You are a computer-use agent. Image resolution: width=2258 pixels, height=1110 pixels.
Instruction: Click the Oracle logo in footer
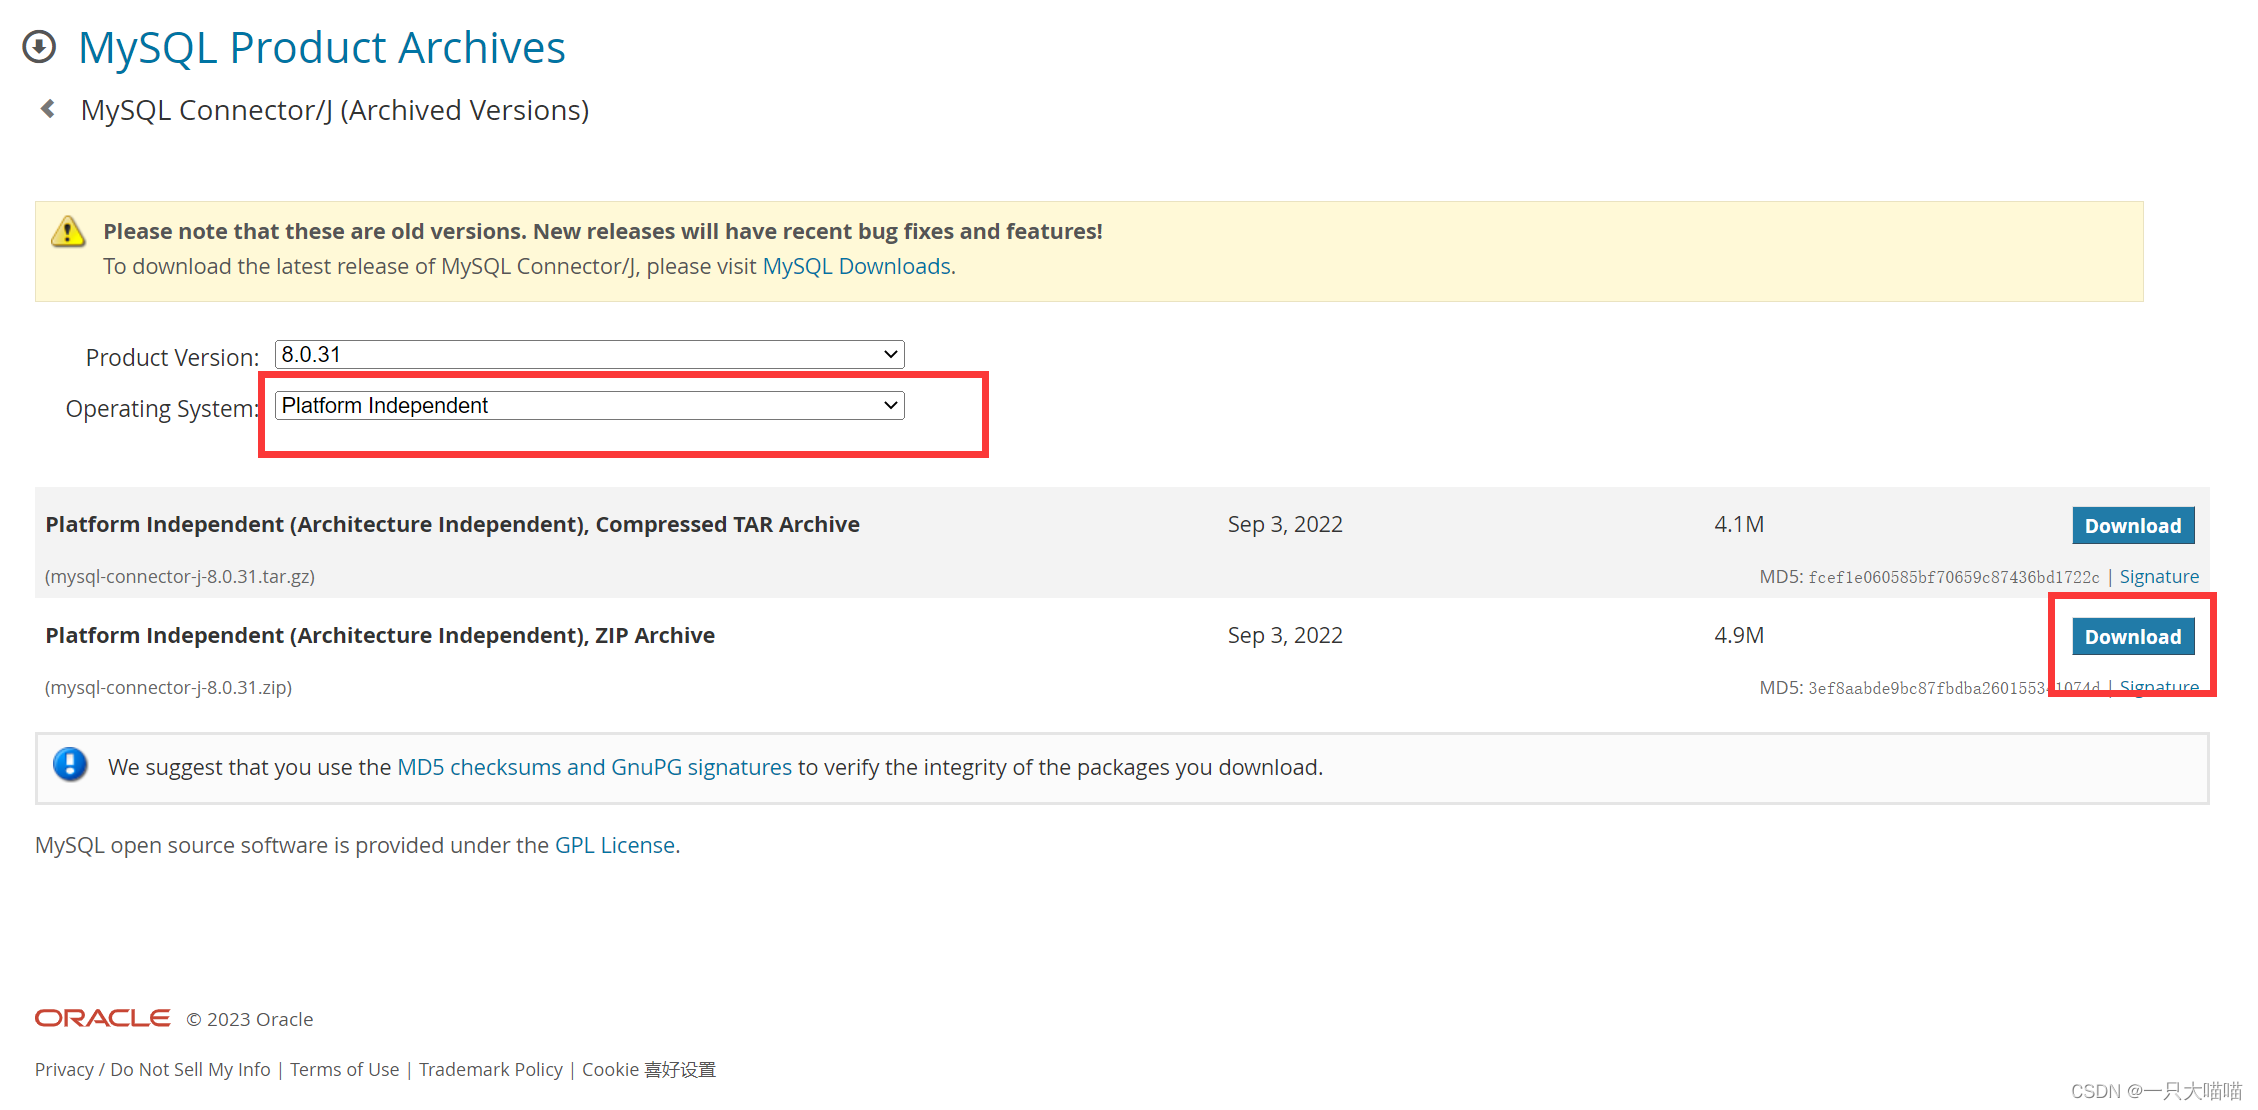pyautogui.click(x=102, y=1018)
